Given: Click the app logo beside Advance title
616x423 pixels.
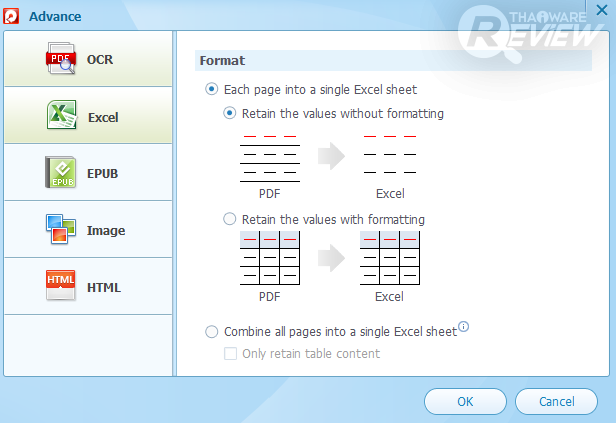Looking at the screenshot, I should tap(11, 16).
